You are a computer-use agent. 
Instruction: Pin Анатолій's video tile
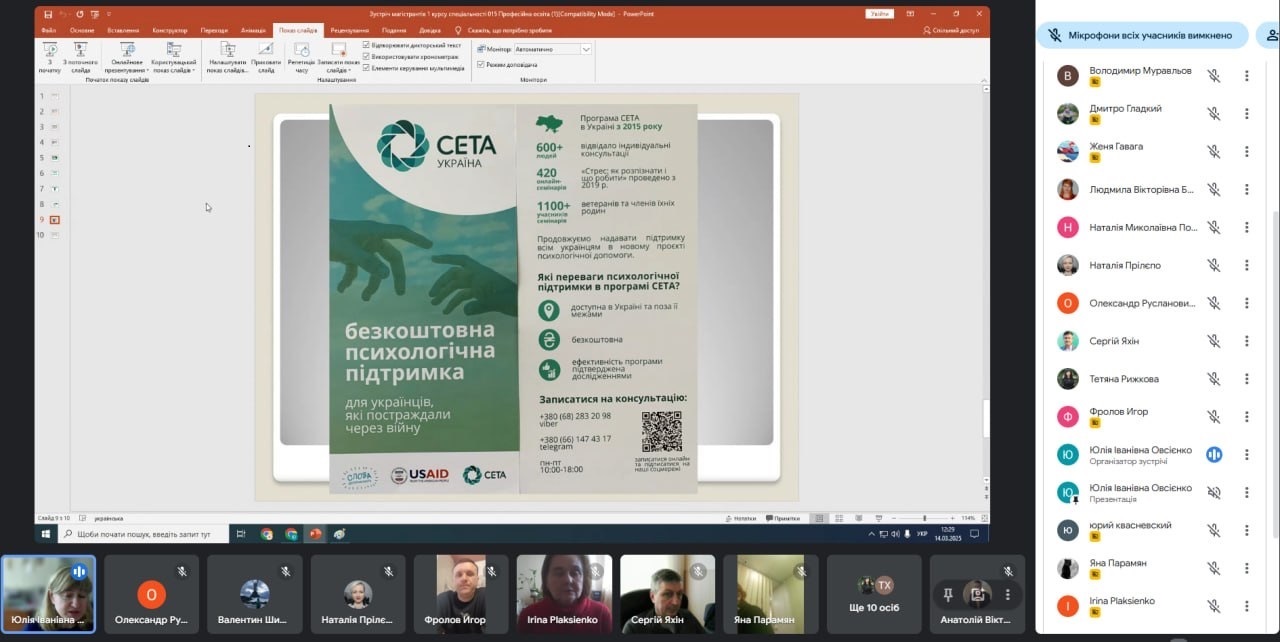click(x=948, y=594)
